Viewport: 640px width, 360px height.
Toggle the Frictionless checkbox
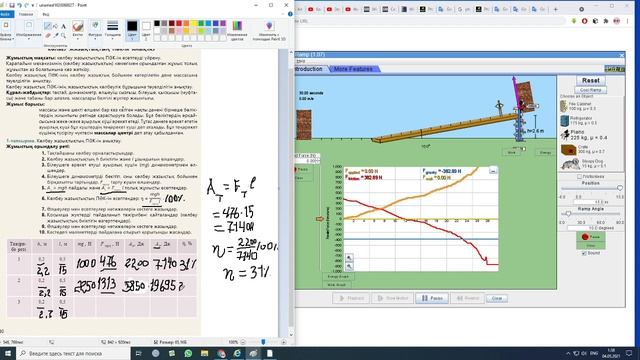(x=579, y=177)
